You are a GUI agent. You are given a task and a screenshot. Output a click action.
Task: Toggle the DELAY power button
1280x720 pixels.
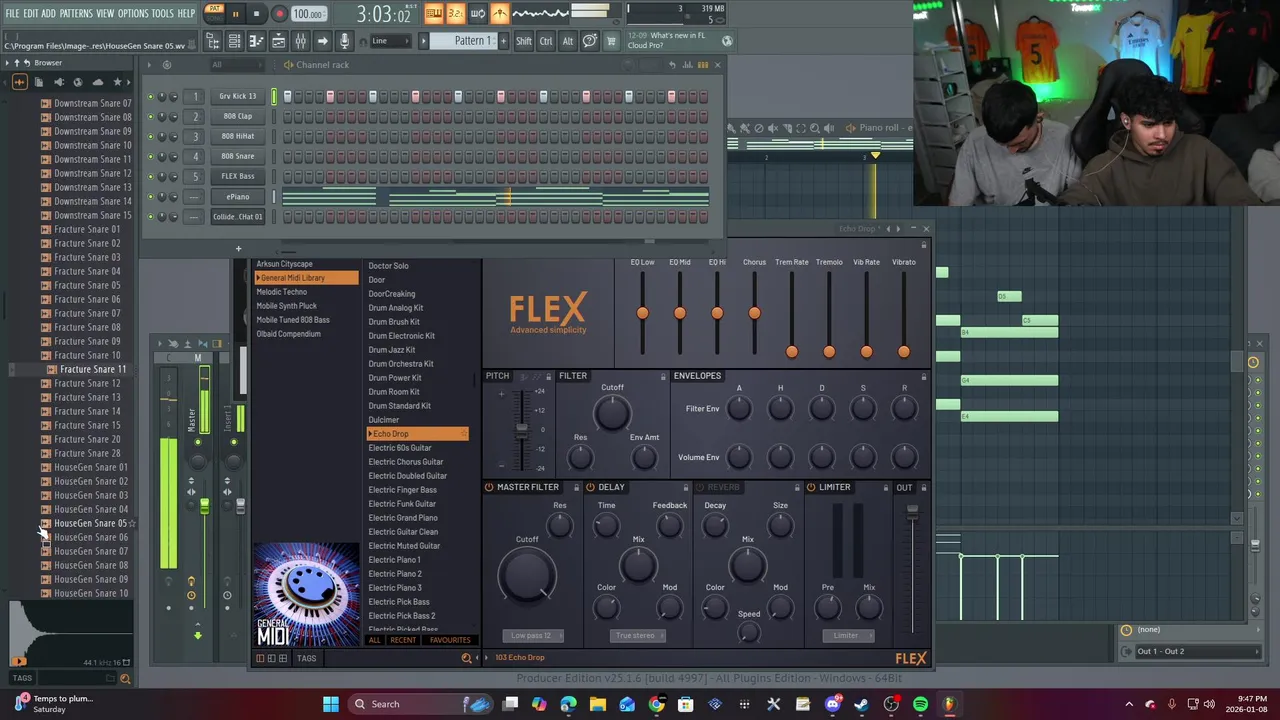[x=590, y=487]
